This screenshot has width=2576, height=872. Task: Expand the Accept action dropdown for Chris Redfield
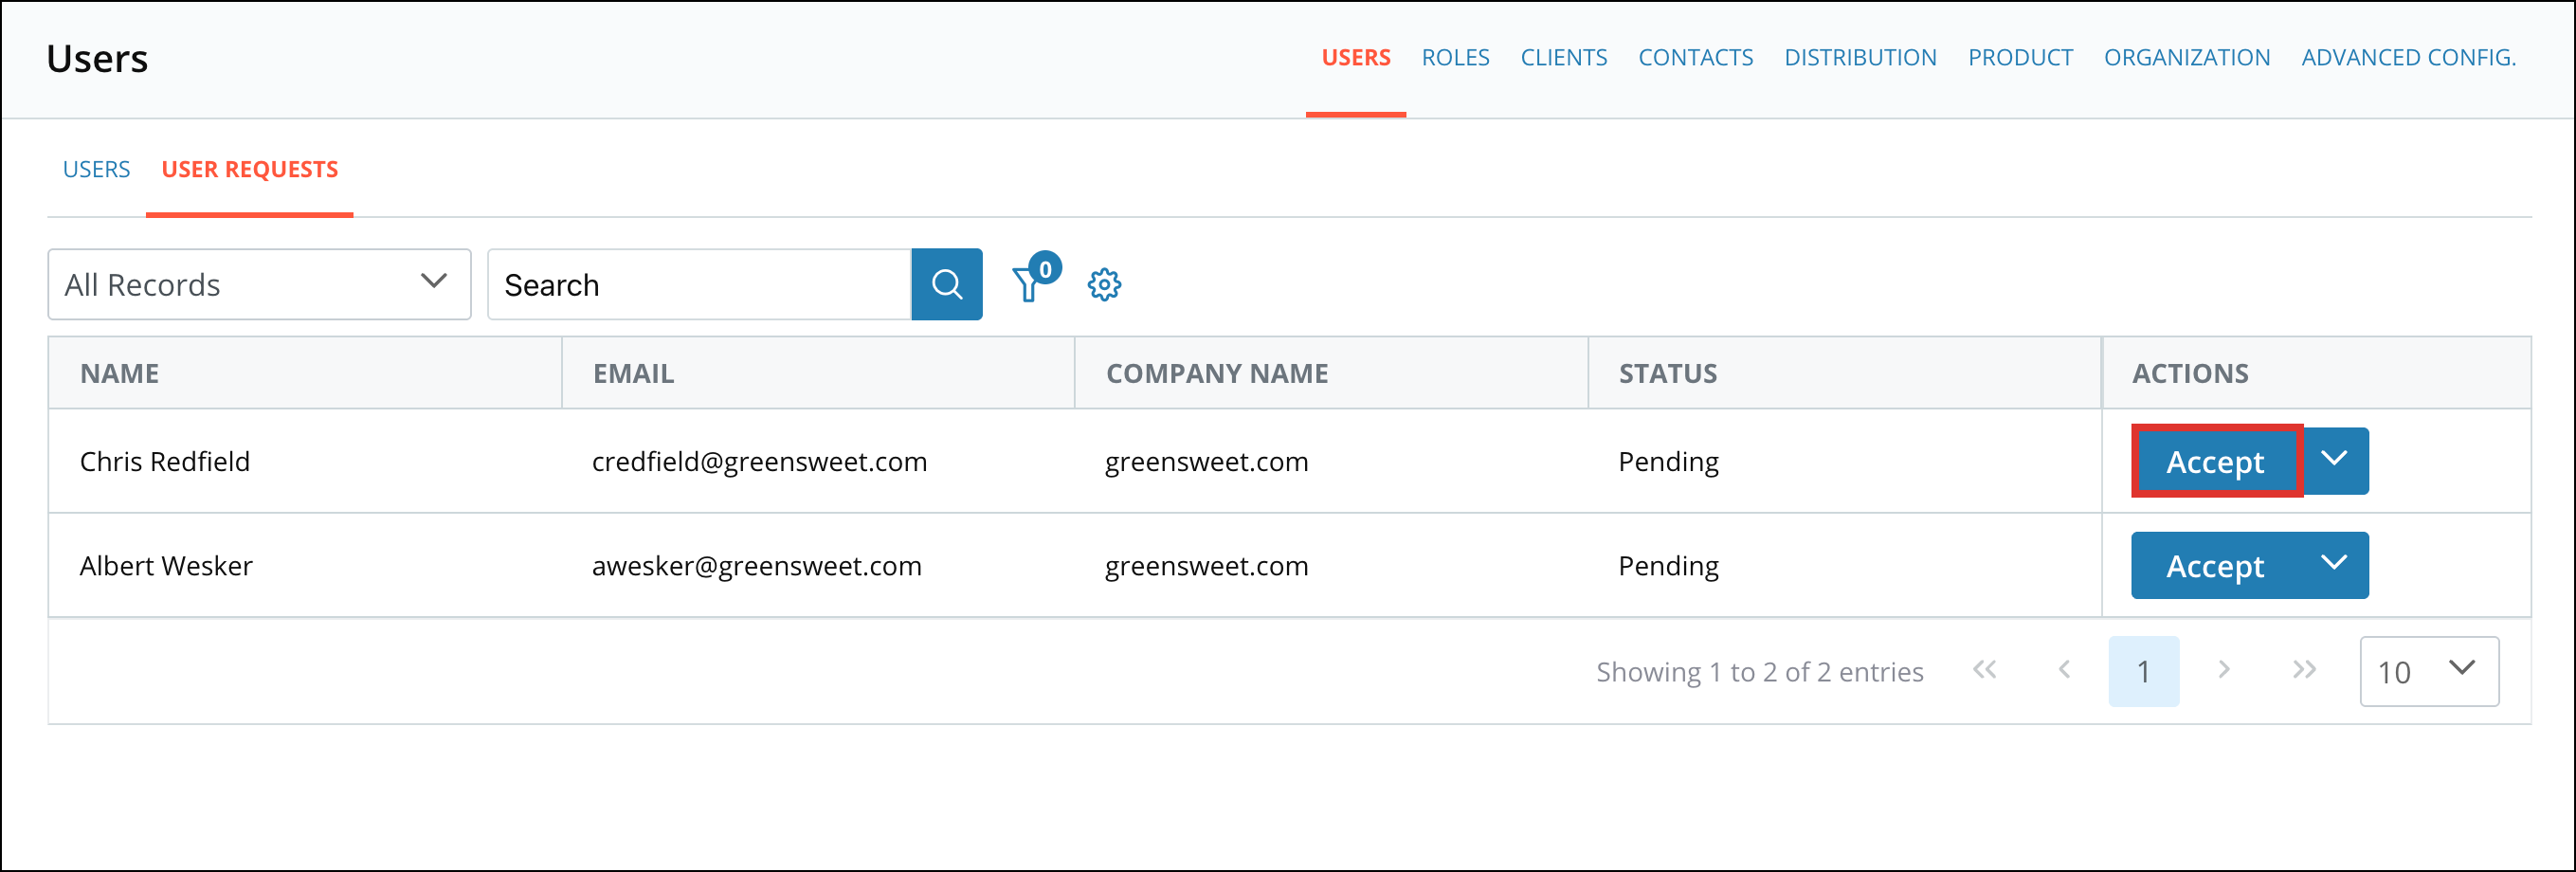click(2336, 461)
